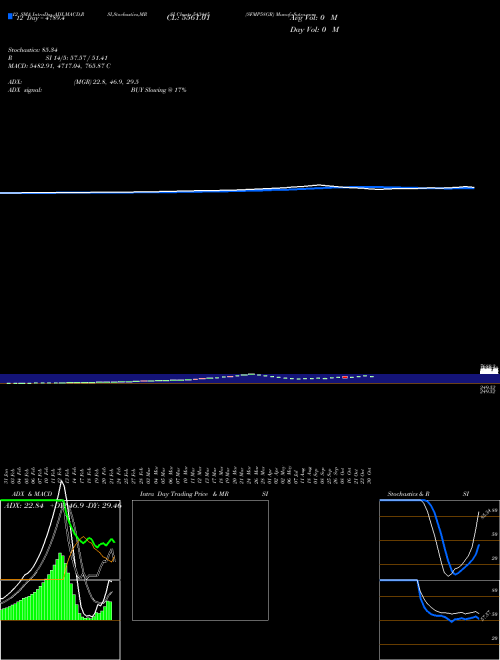This screenshot has width=500, height=660.
Task: Click the white price scale box at right edge
Action: pyautogui.click(x=489, y=370)
